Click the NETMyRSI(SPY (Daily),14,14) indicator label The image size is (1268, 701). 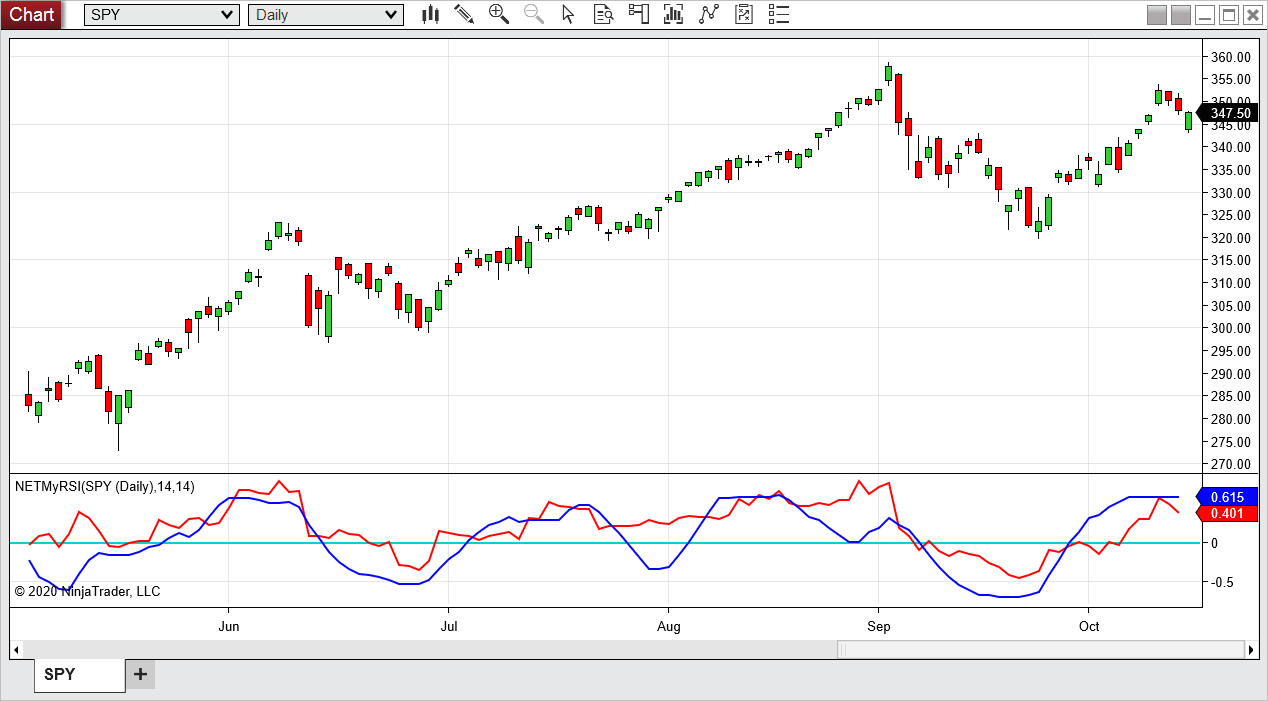[x=105, y=486]
